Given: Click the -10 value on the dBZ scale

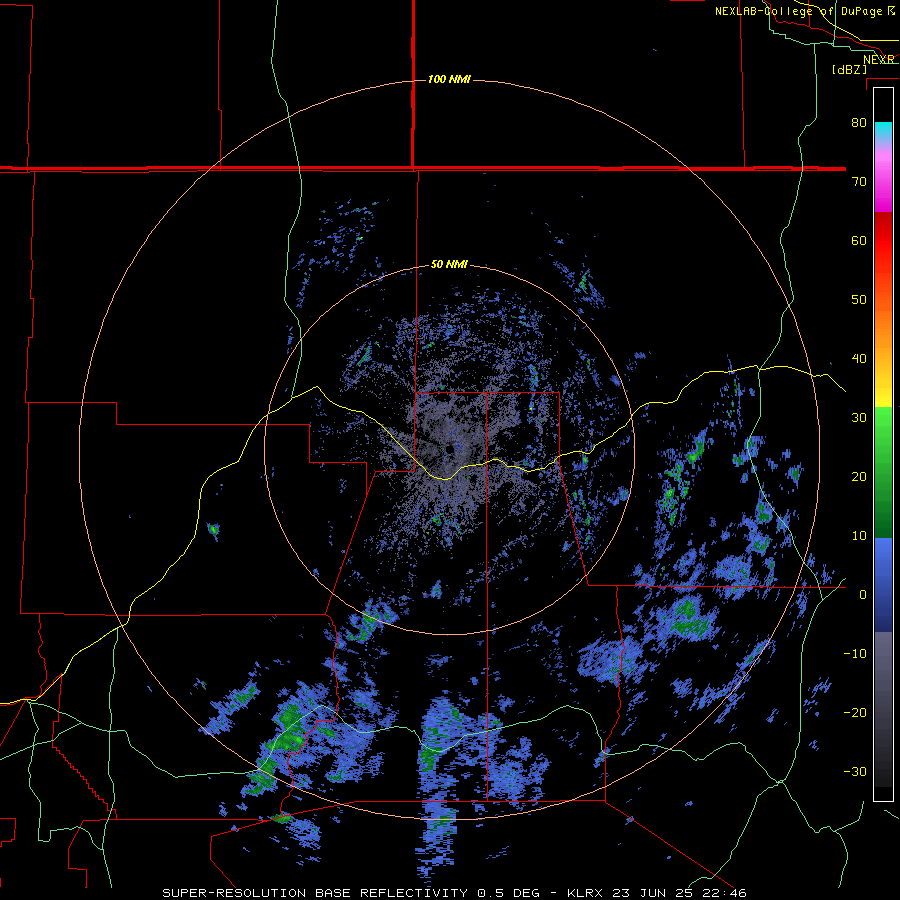Looking at the screenshot, I should pos(855,654).
